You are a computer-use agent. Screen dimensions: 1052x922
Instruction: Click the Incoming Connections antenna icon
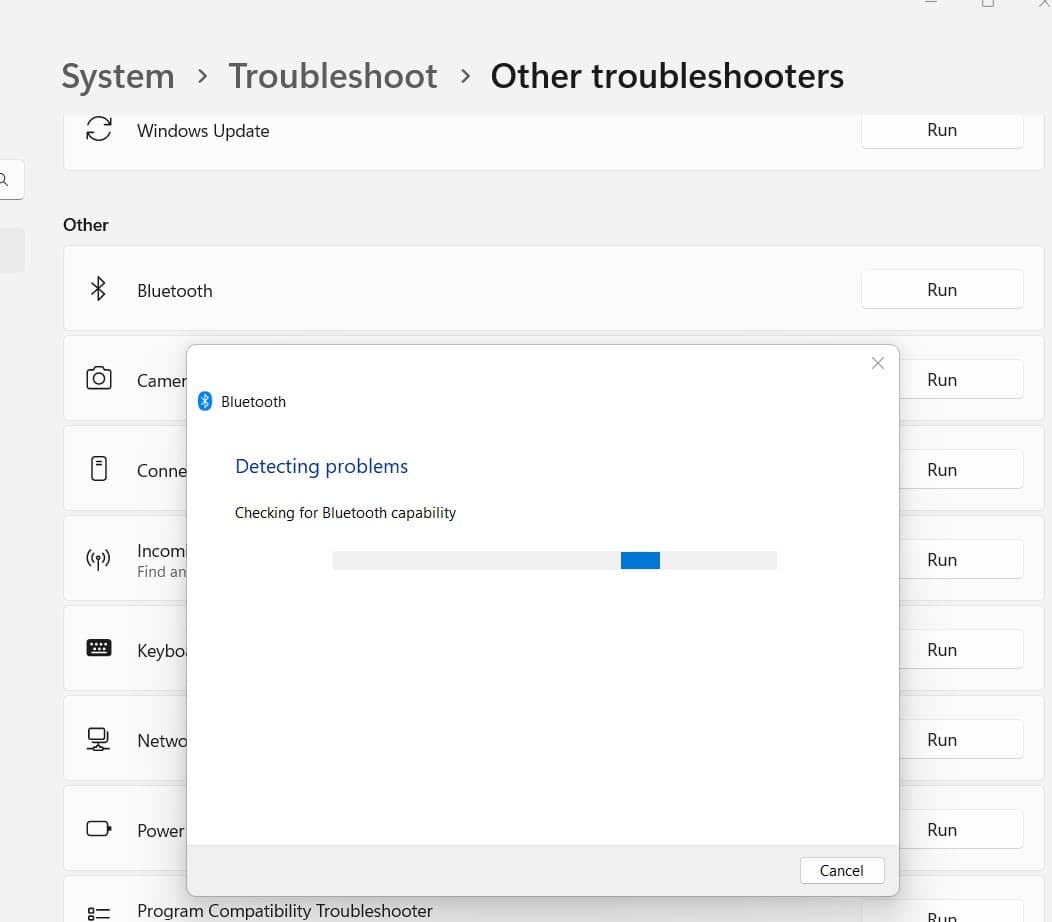coord(99,559)
